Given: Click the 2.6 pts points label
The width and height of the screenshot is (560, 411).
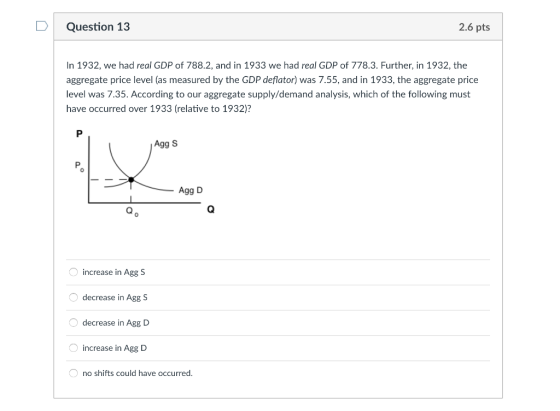Looking at the screenshot, I should (474, 27).
